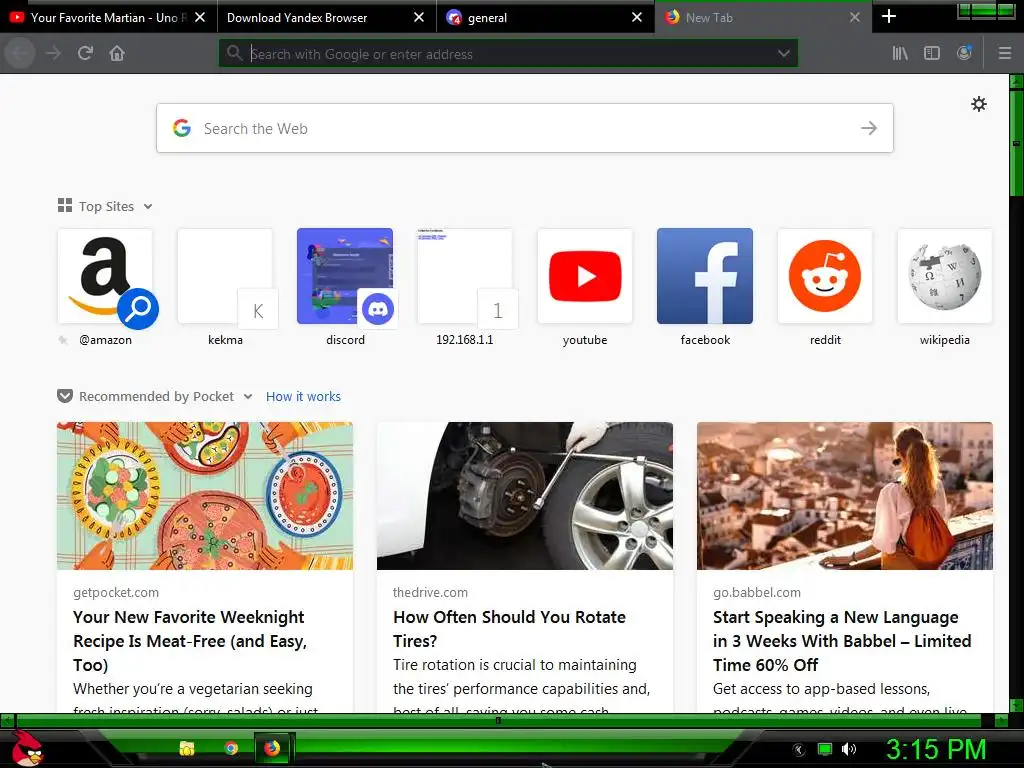Click the Top Sites grid icon
This screenshot has width=1024, height=768.
(65, 206)
